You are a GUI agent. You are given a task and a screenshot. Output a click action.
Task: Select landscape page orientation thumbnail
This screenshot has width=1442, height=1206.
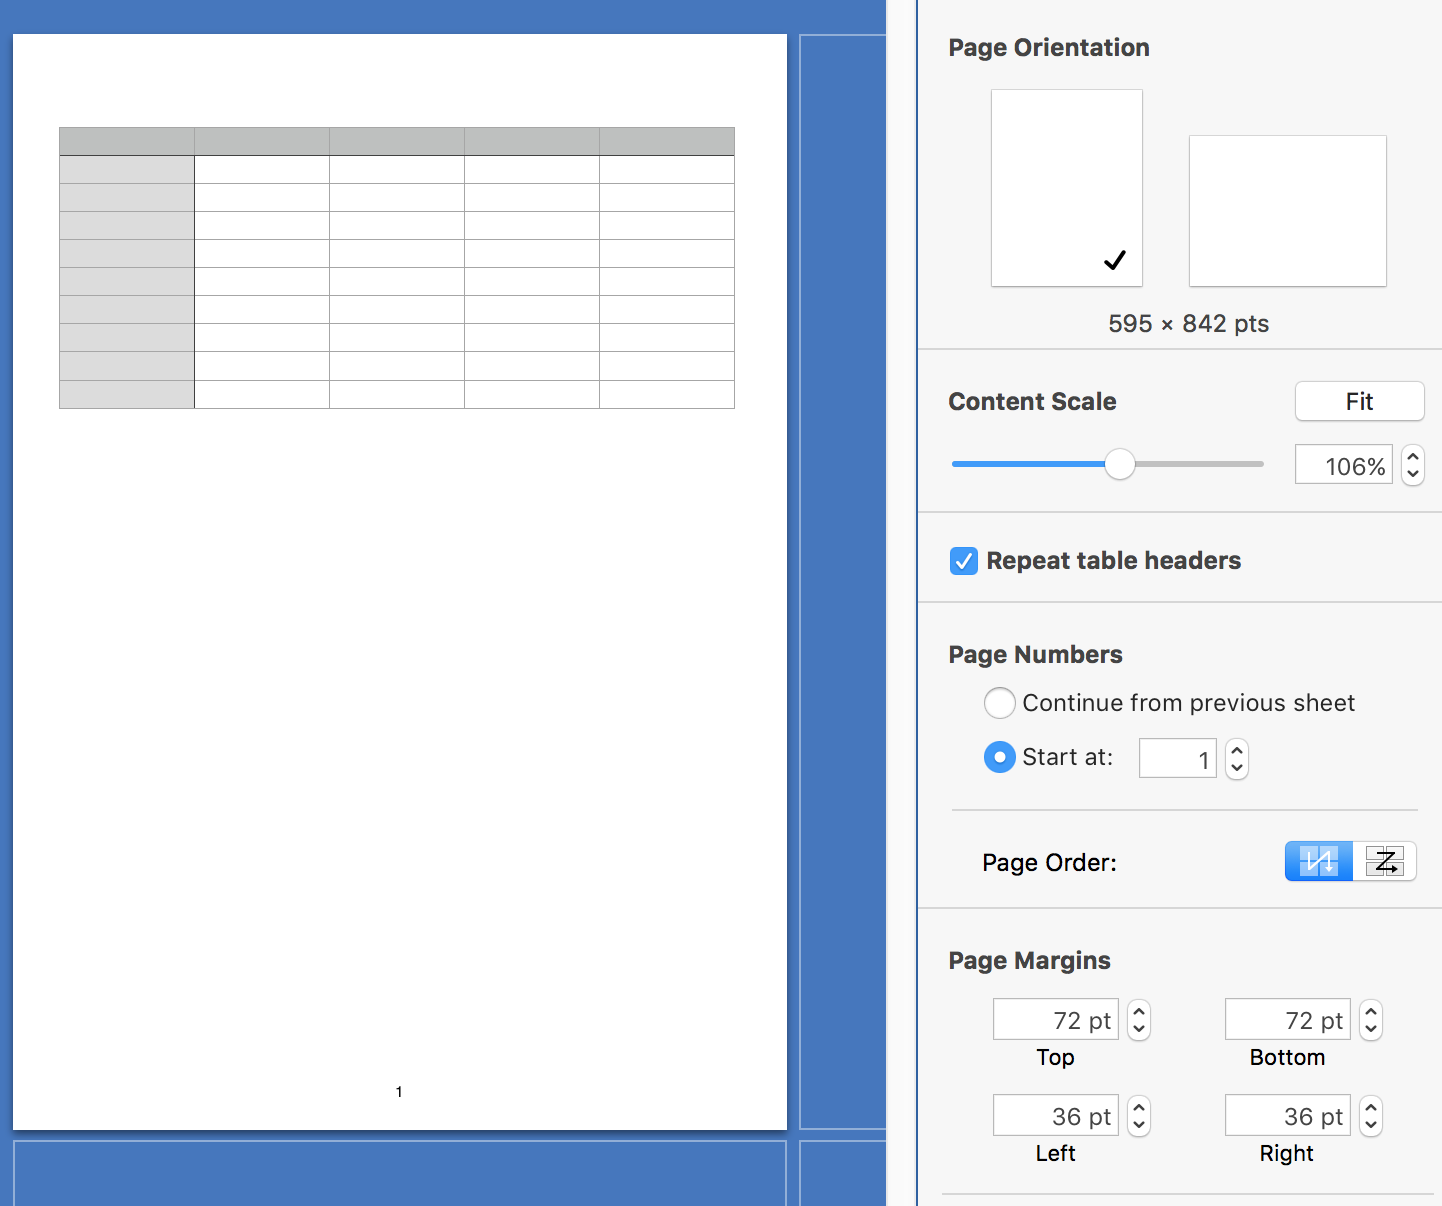(1288, 211)
